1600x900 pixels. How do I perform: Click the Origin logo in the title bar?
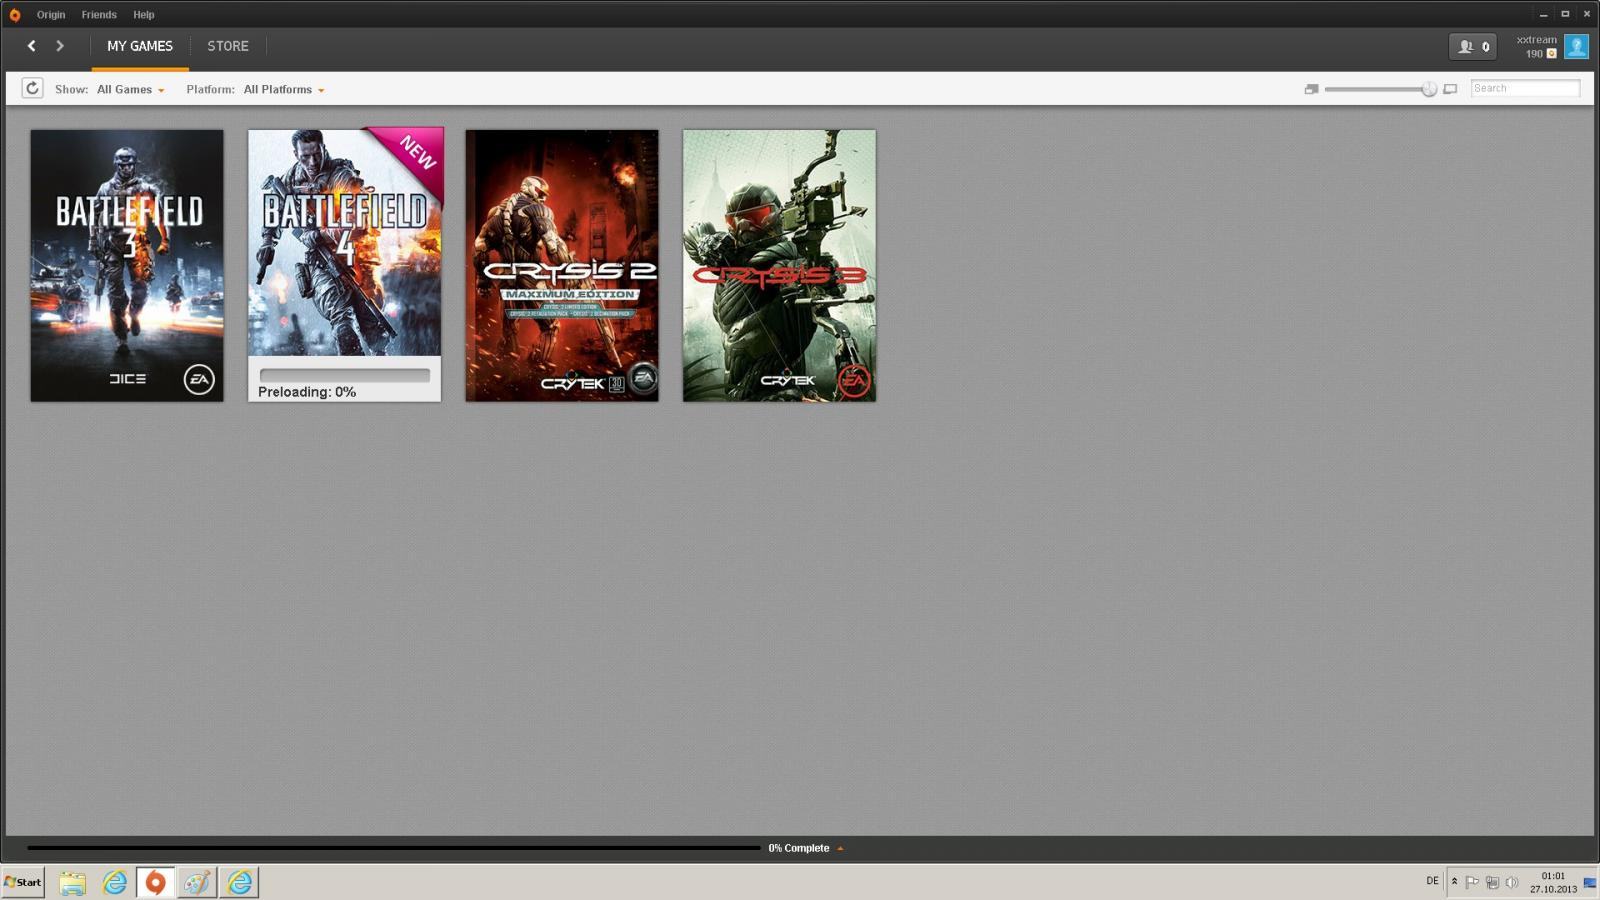14,15
